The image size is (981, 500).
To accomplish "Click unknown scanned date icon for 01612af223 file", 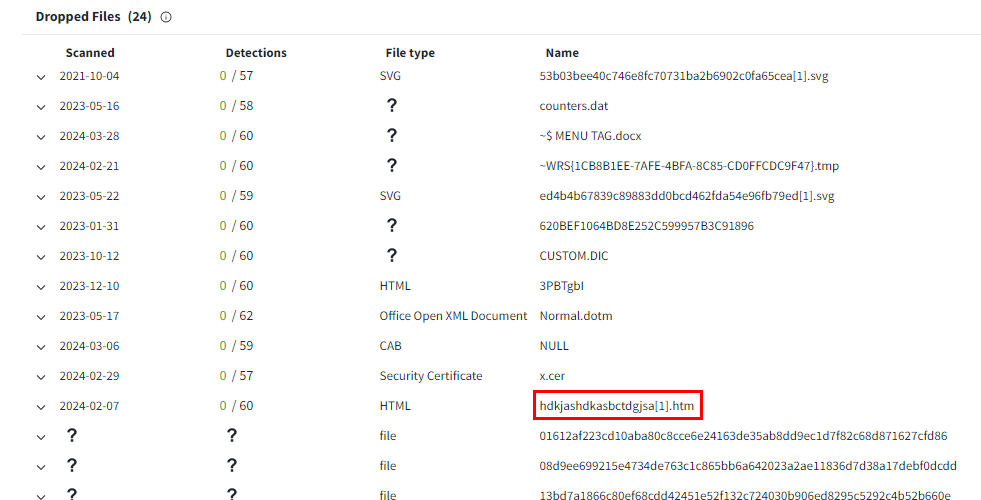I will (x=72, y=436).
